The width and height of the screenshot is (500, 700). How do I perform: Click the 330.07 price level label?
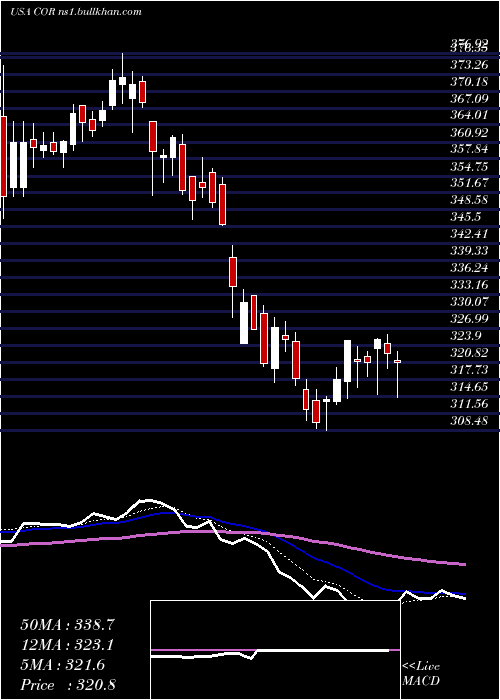click(x=469, y=301)
